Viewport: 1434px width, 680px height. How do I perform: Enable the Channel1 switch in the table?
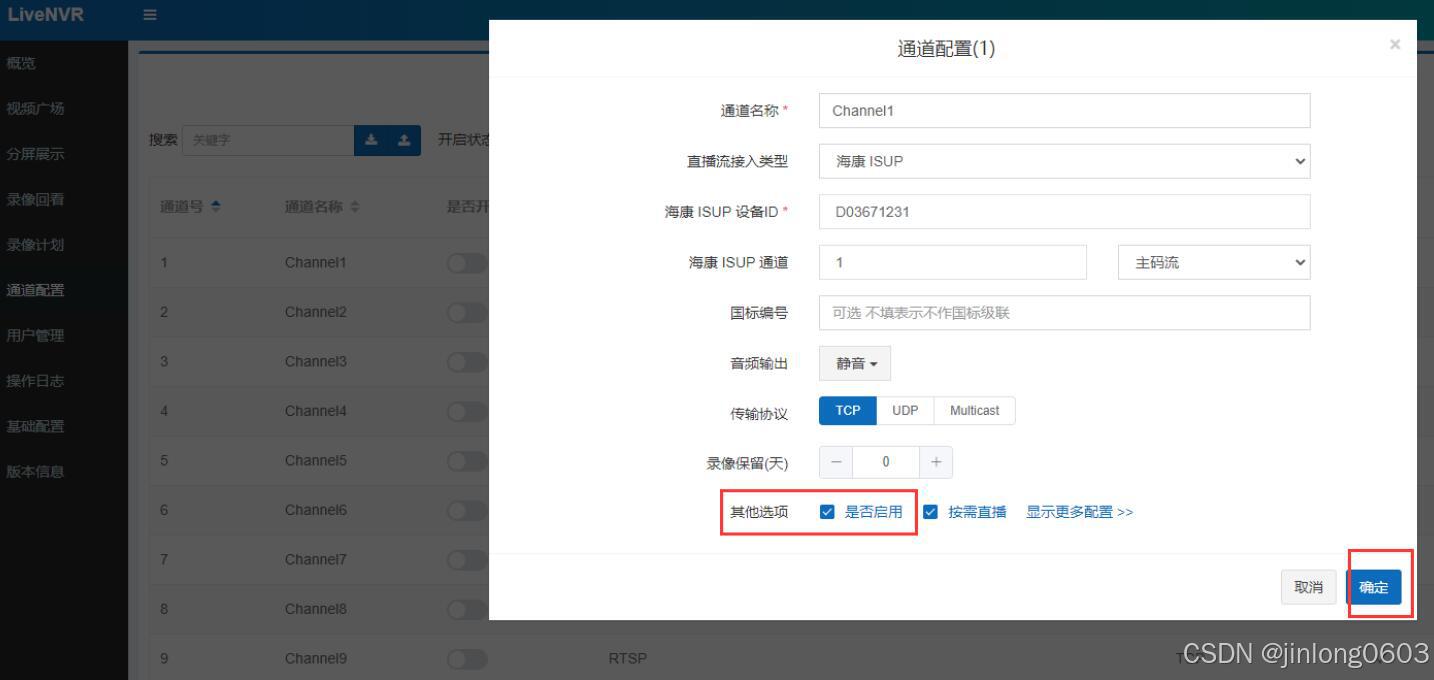(463, 262)
